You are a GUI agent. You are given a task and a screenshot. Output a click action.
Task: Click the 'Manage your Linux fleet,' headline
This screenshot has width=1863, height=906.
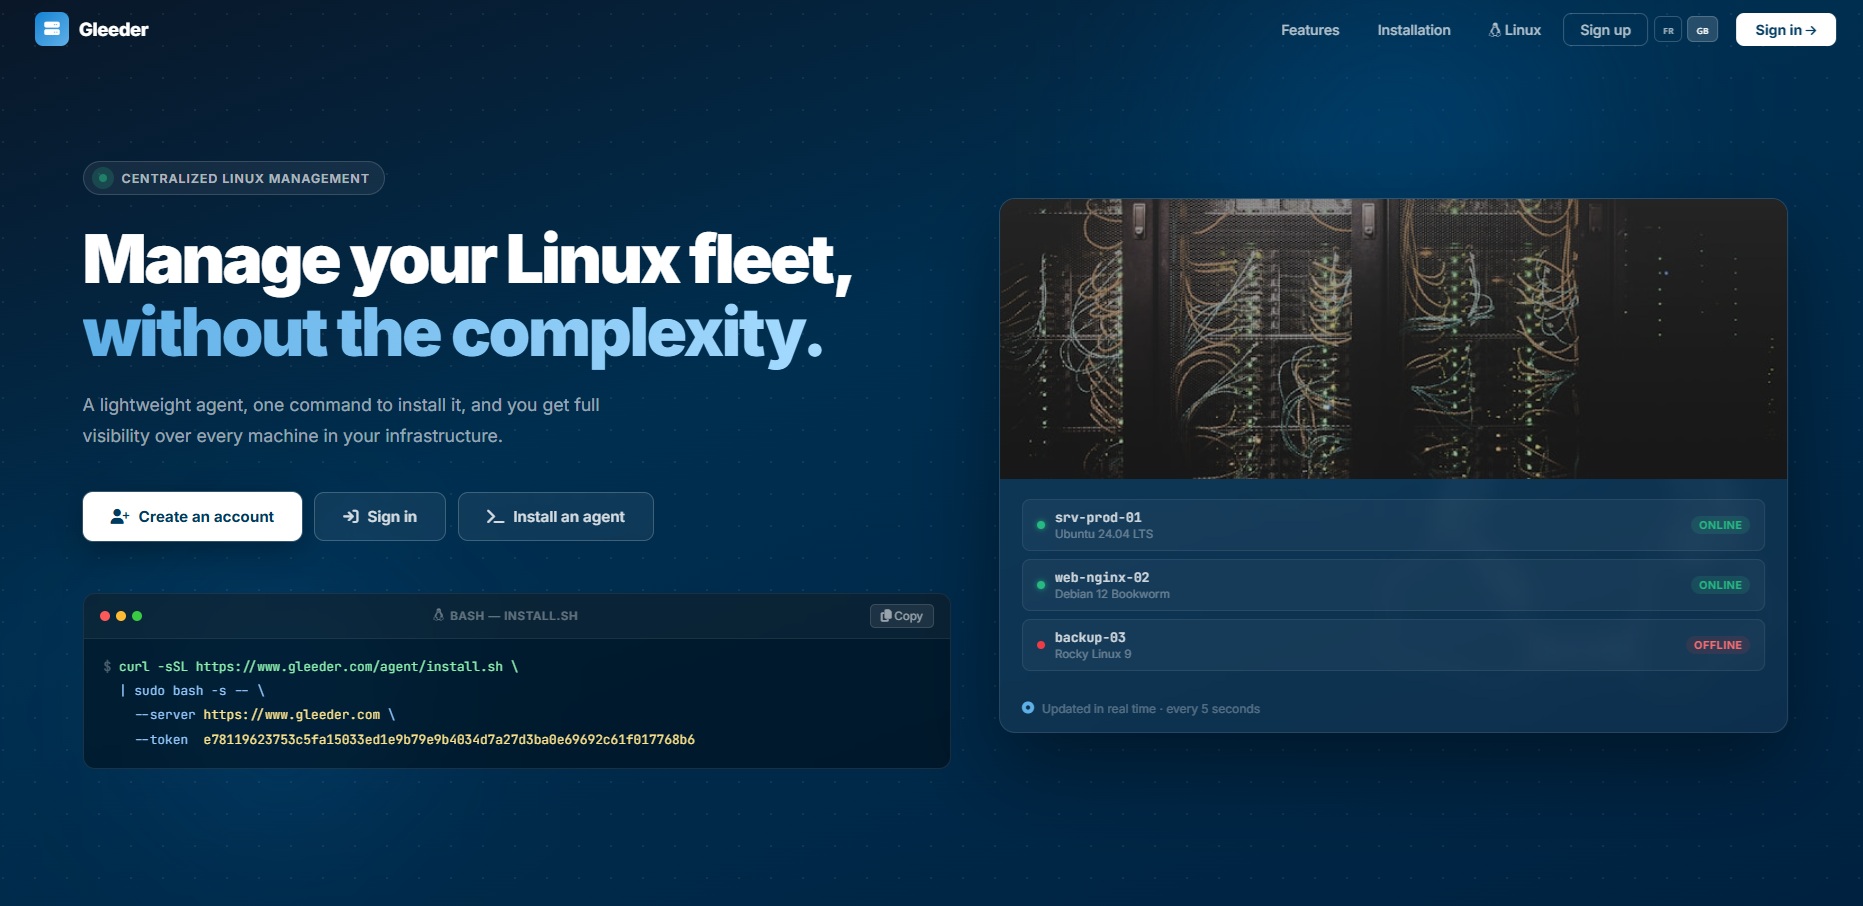[x=468, y=260]
